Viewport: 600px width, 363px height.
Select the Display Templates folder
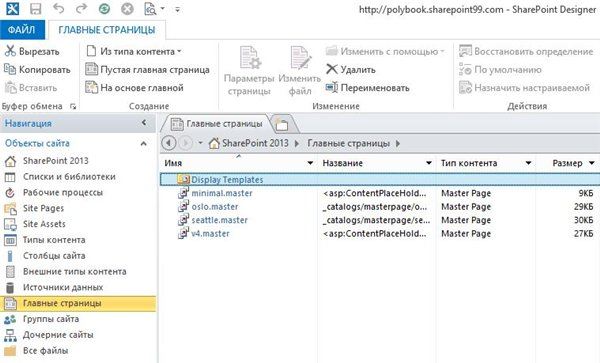(x=380, y=179)
